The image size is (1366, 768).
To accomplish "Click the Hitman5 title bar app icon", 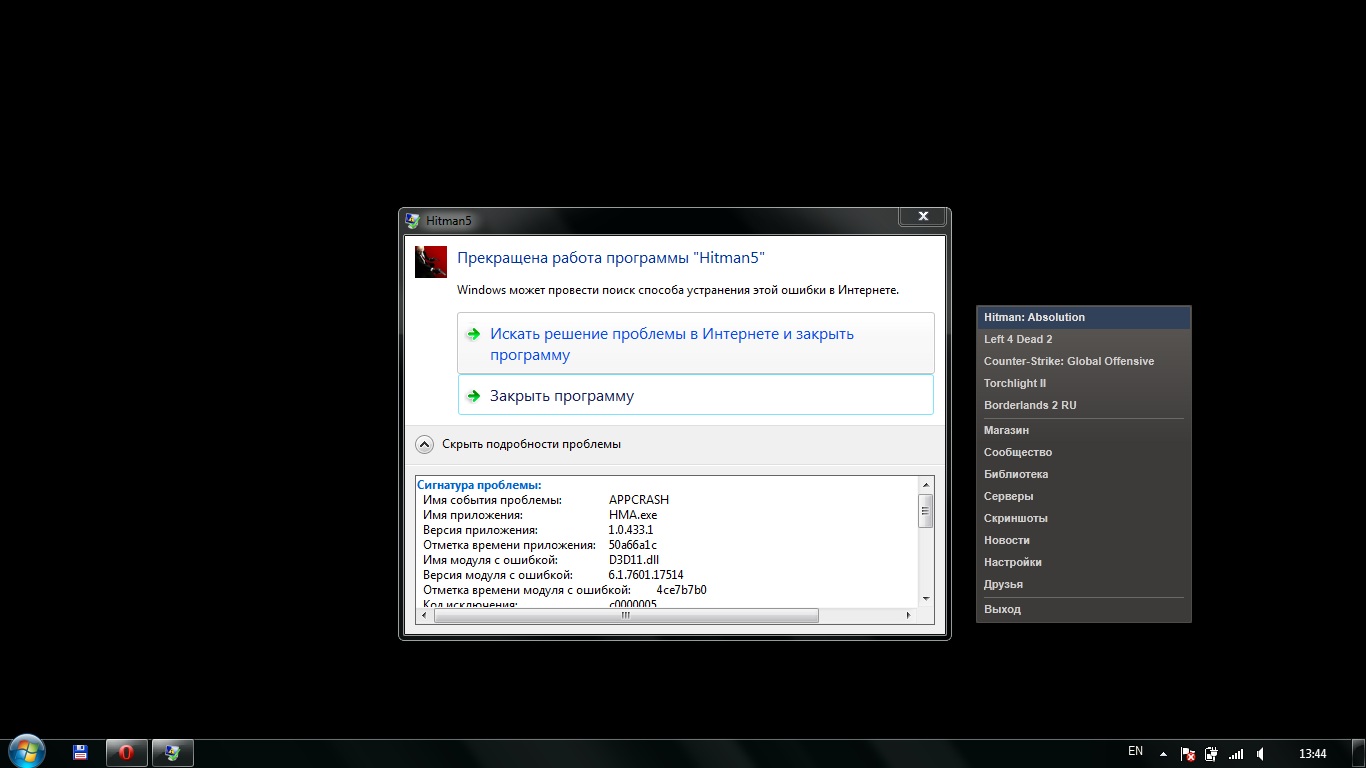I will coord(412,220).
